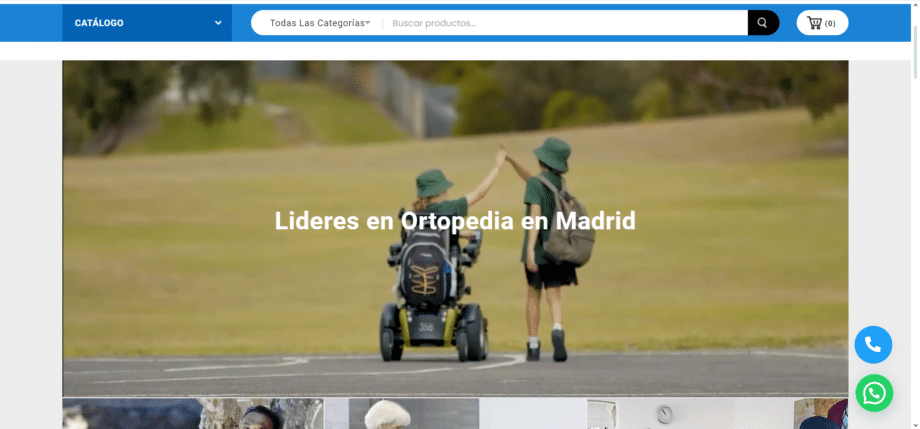Click the blue phone call bubble
This screenshot has width=920, height=429.
tap(873, 344)
